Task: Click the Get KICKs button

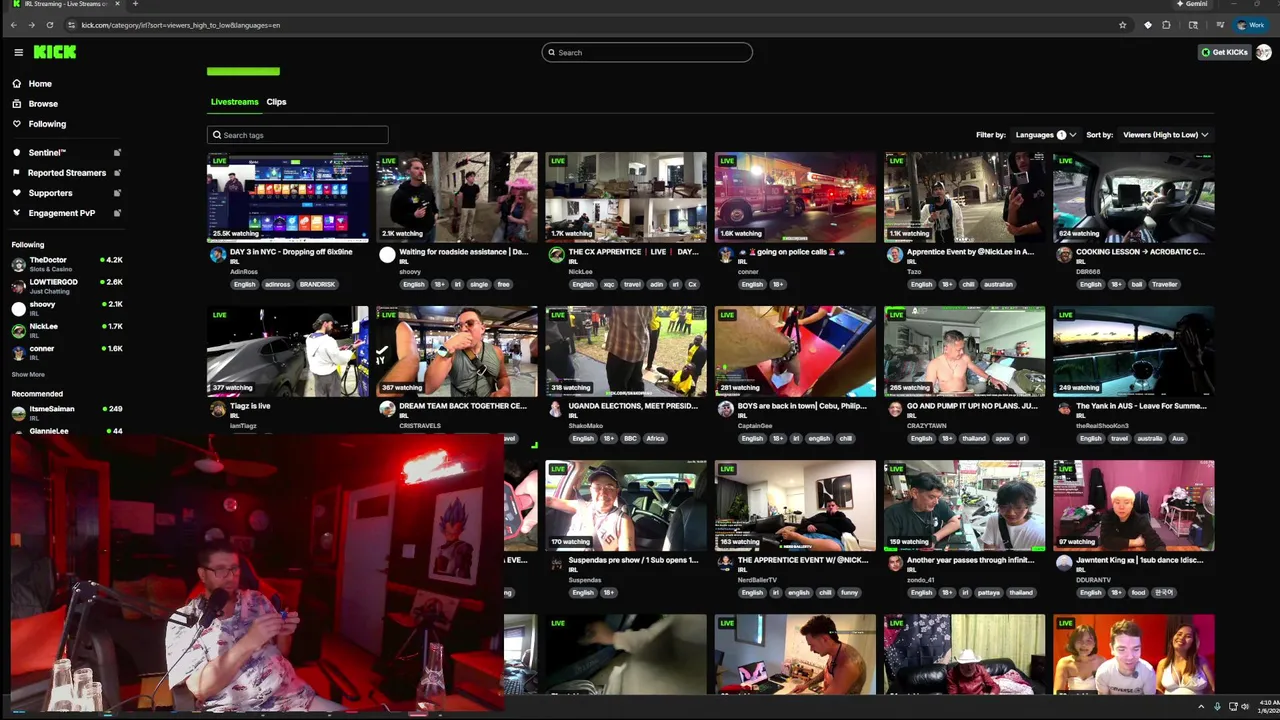Action: (1224, 52)
